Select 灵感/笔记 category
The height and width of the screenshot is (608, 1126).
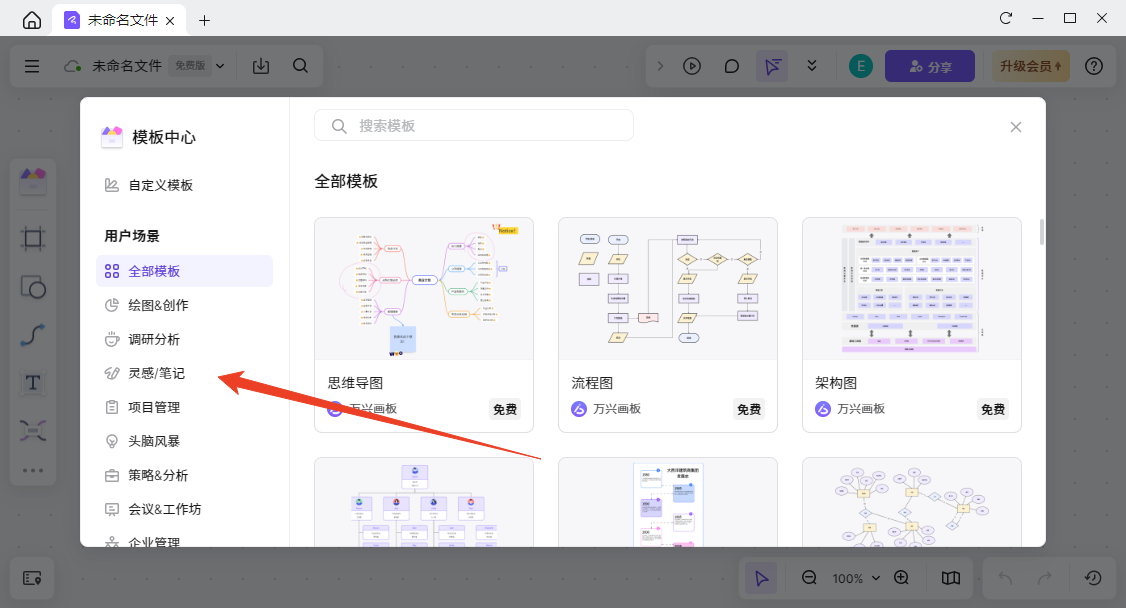[157, 373]
